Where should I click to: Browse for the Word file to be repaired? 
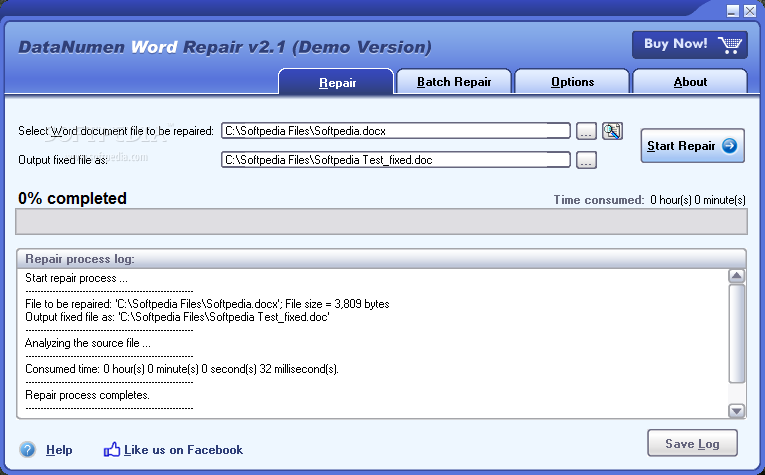click(x=586, y=131)
